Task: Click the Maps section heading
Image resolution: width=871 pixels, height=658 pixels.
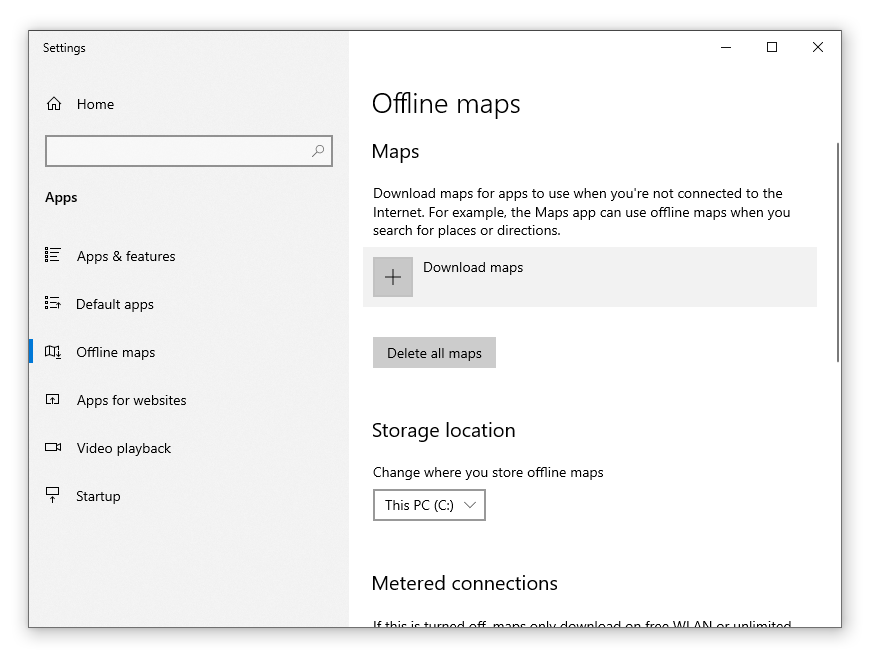Action: (396, 152)
